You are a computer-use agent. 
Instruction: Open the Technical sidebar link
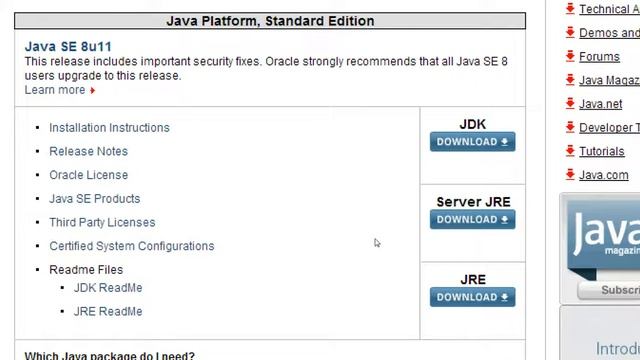[609, 9]
